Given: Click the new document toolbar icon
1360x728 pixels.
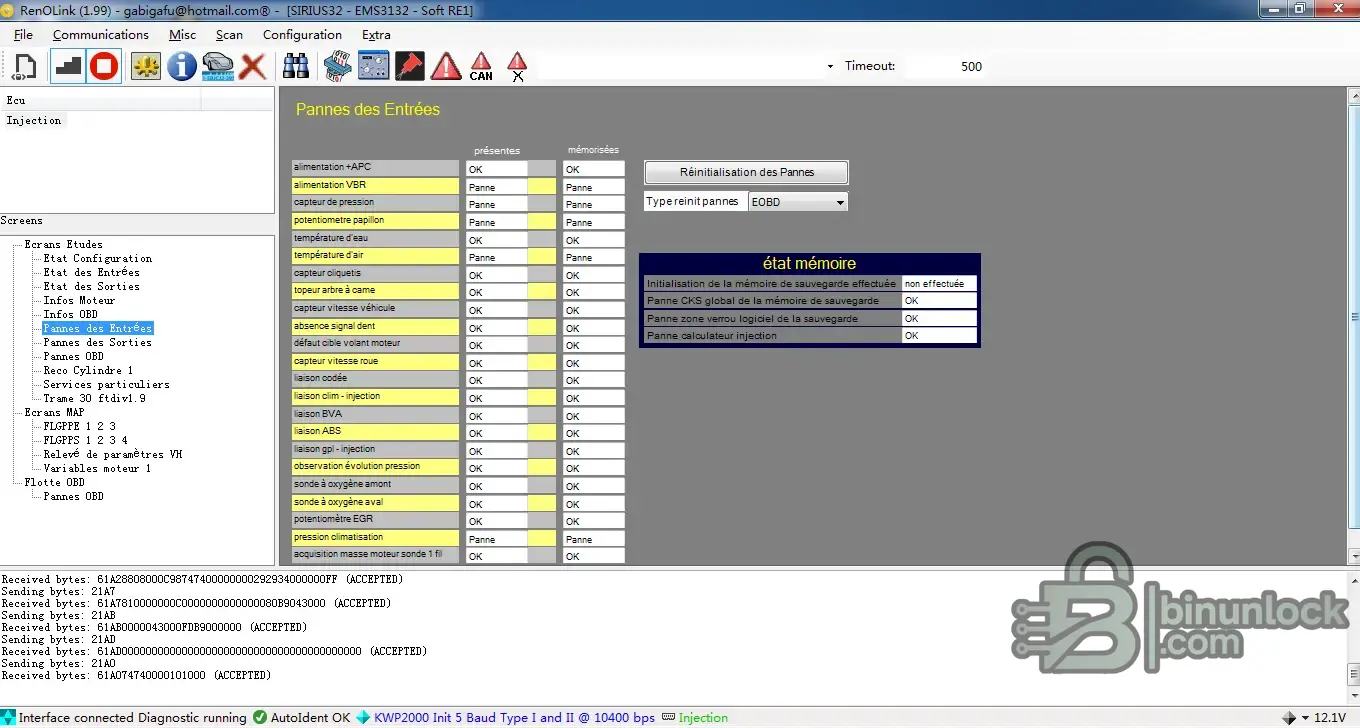Looking at the screenshot, I should (x=24, y=67).
